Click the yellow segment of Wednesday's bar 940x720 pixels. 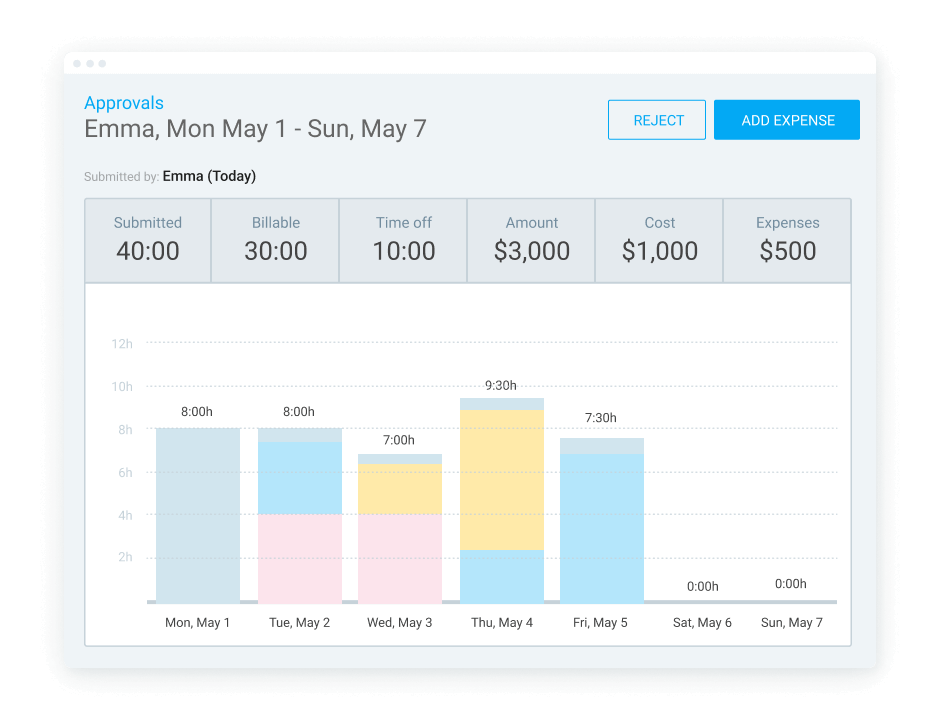click(x=400, y=489)
